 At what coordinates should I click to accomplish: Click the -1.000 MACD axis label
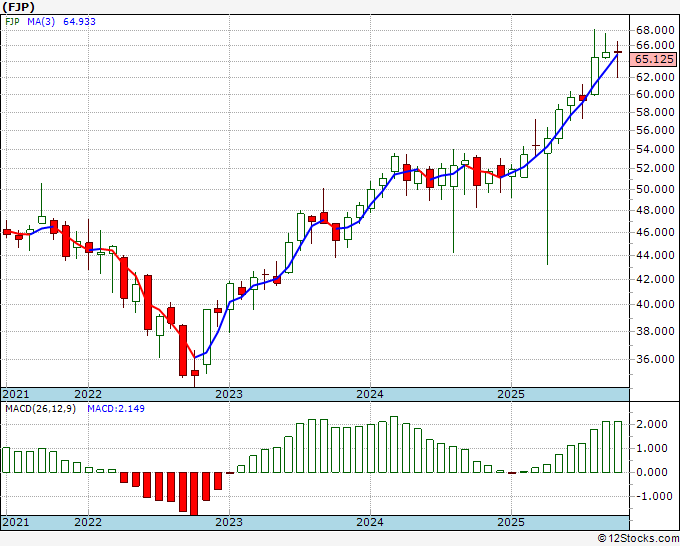652,496
